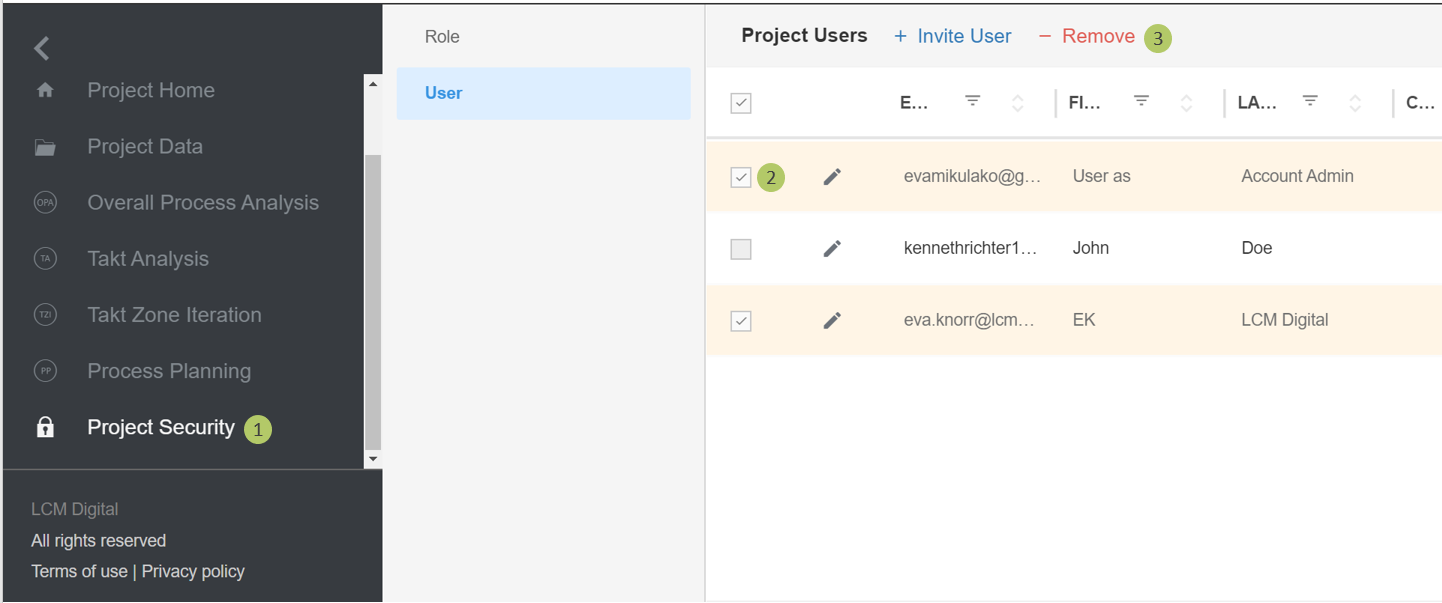Toggle the select-all checkbox in the table header
The image size is (1442, 603).
point(741,103)
